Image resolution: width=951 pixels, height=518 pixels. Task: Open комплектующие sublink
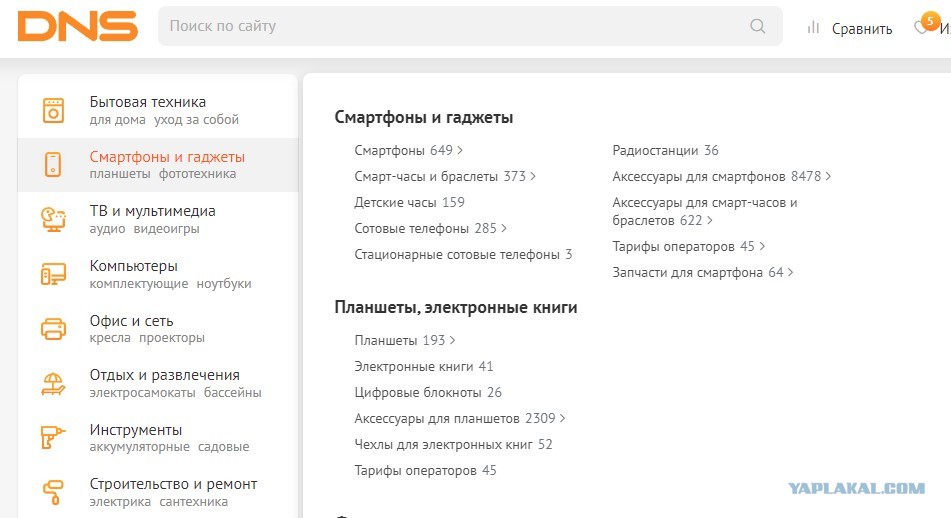138,283
